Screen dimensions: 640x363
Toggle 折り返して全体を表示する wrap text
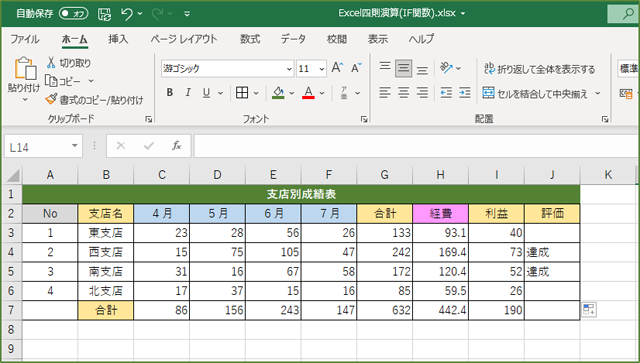(539, 69)
